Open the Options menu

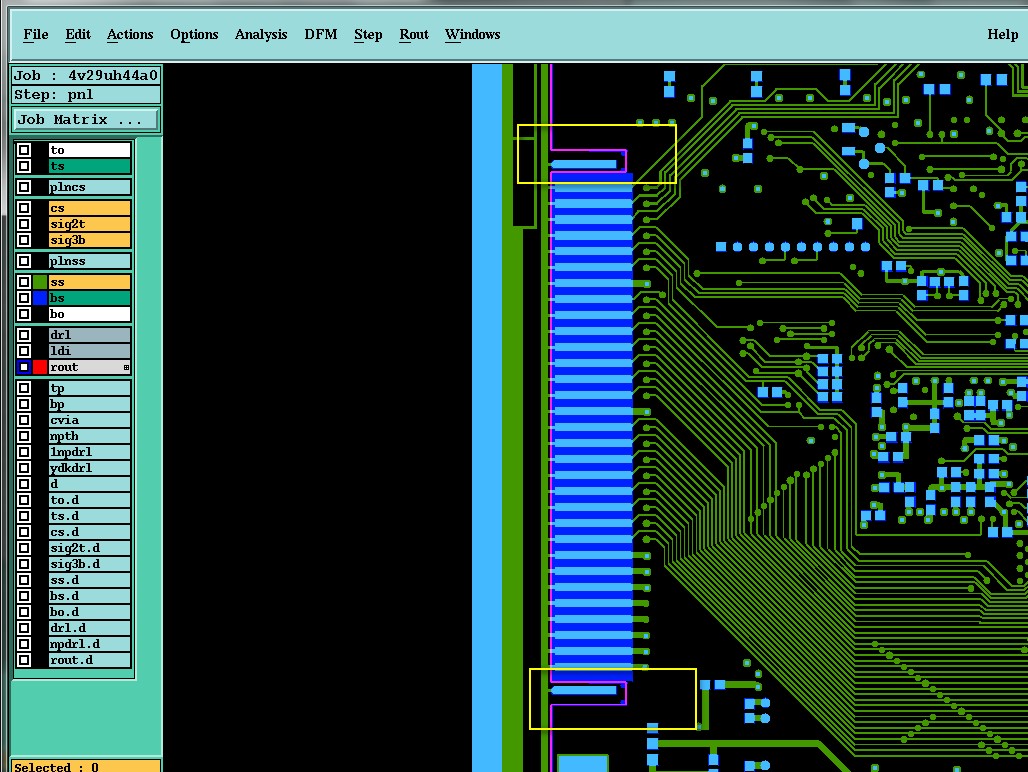[x=194, y=35]
